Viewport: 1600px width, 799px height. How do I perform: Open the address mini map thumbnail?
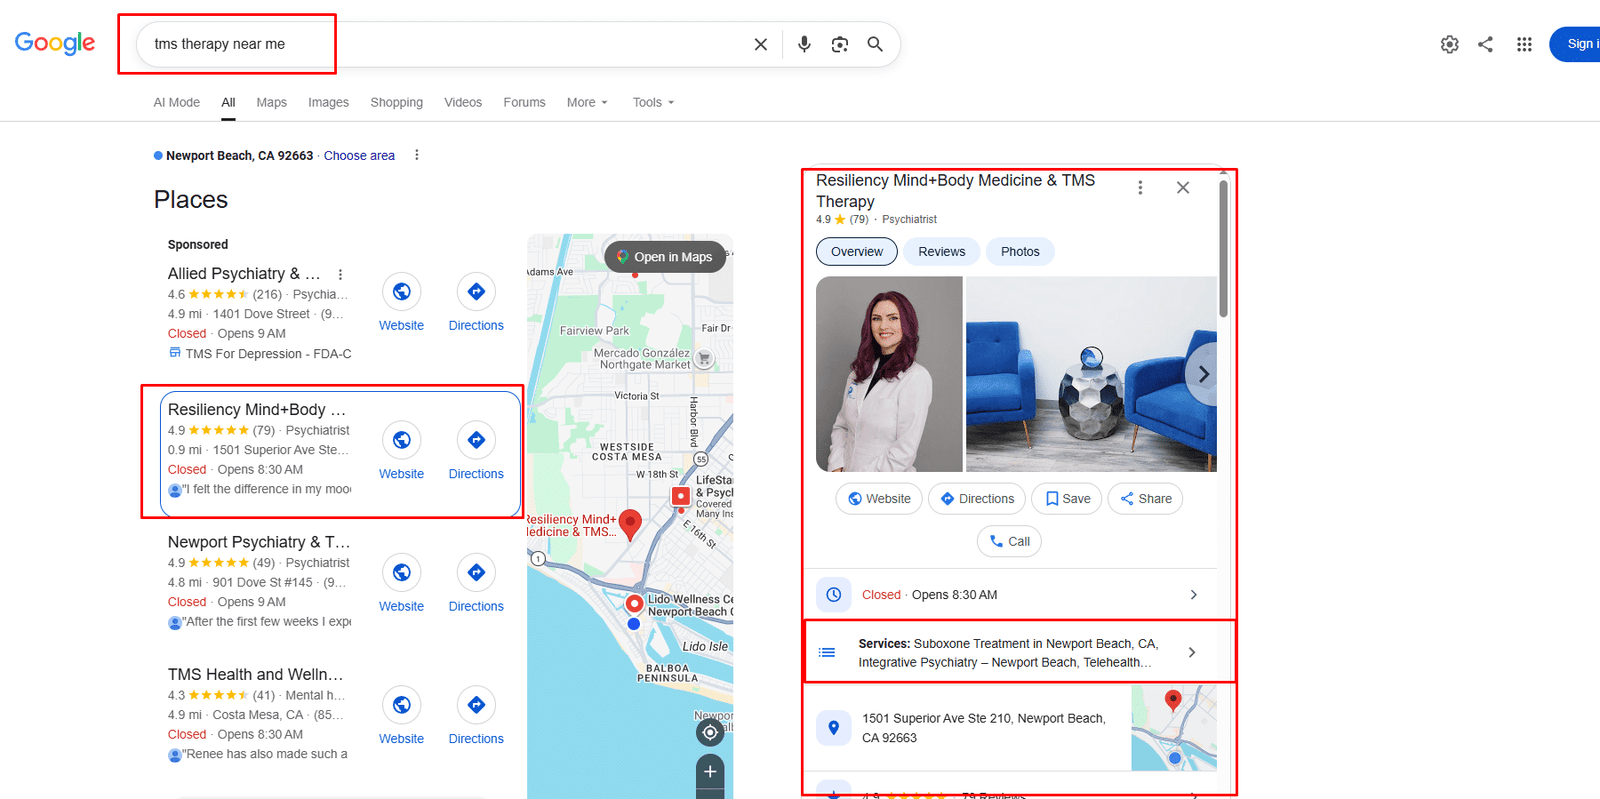click(1174, 728)
